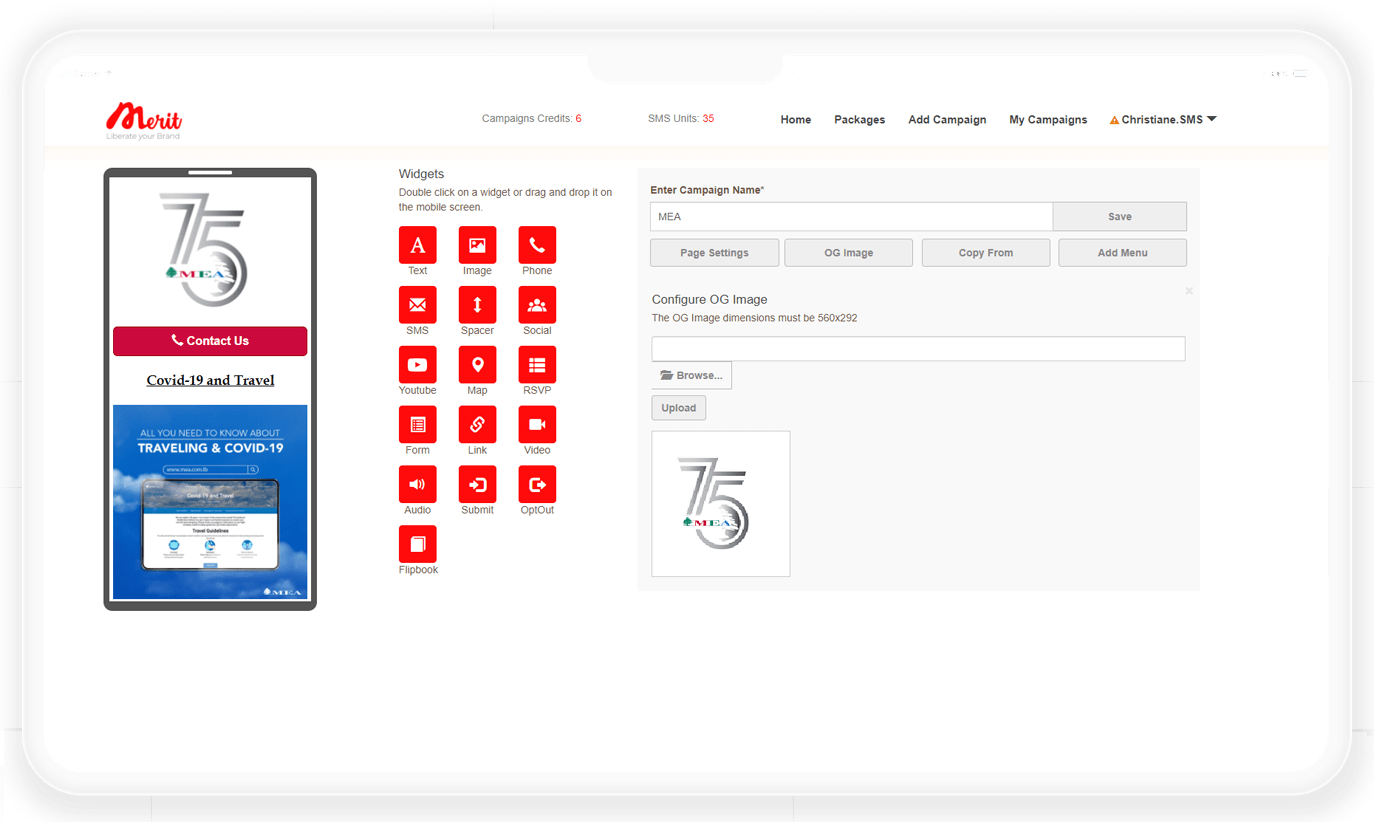Close the Configure OG Image panel
This screenshot has width=1374, height=829.
tap(1188, 291)
